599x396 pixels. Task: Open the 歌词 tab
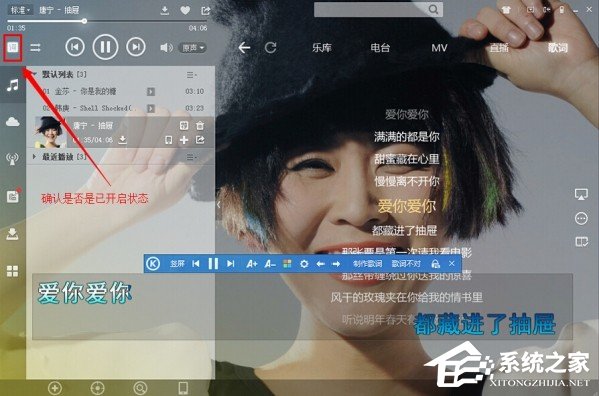point(557,48)
